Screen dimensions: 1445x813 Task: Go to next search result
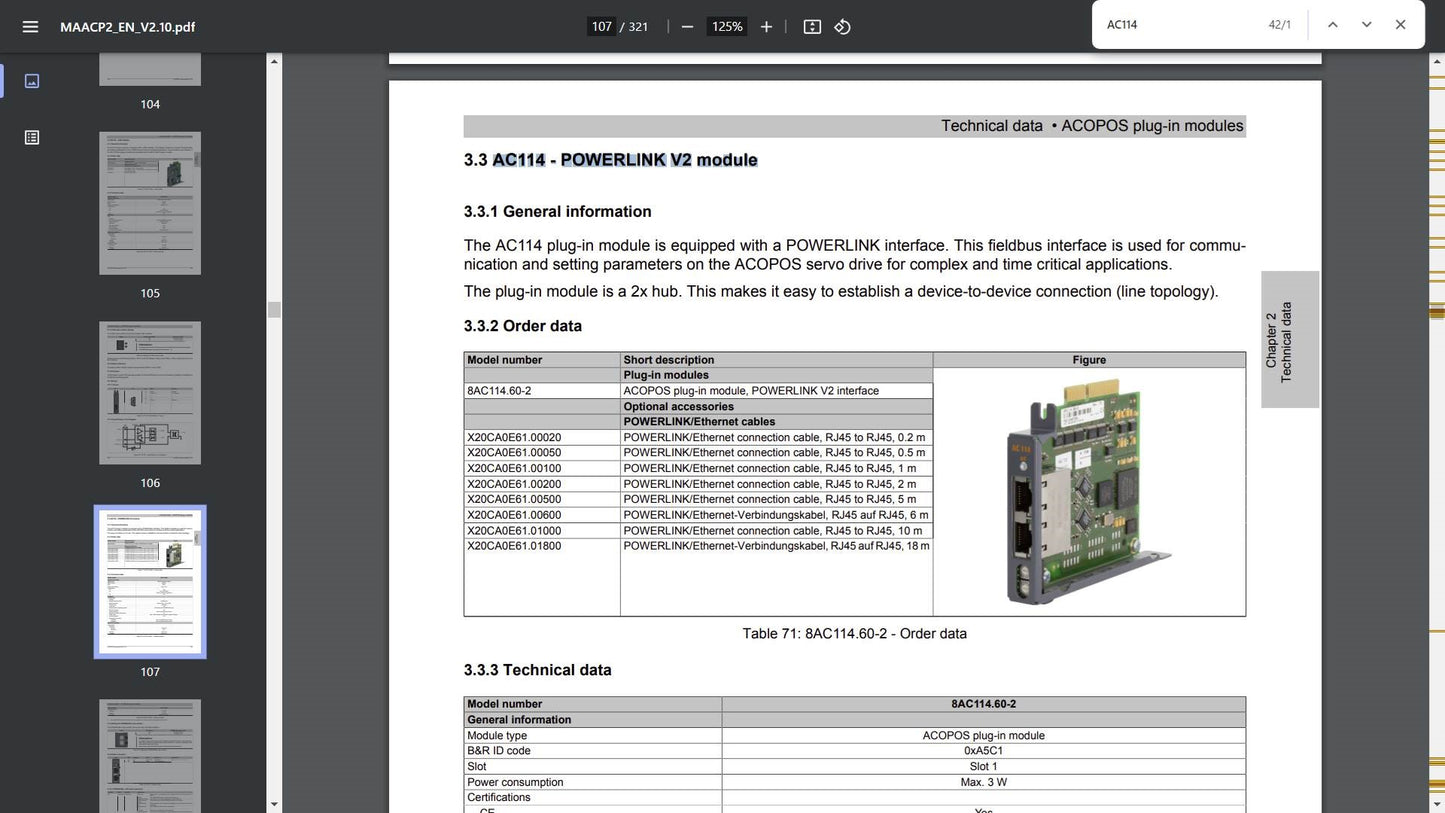click(1366, 25)
